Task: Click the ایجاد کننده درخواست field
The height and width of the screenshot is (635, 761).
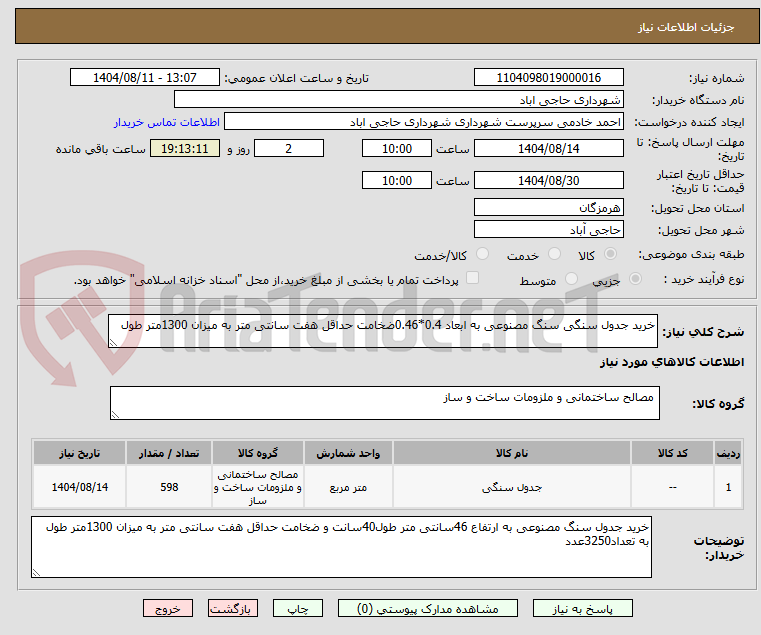Action: [x=423, y=121]
